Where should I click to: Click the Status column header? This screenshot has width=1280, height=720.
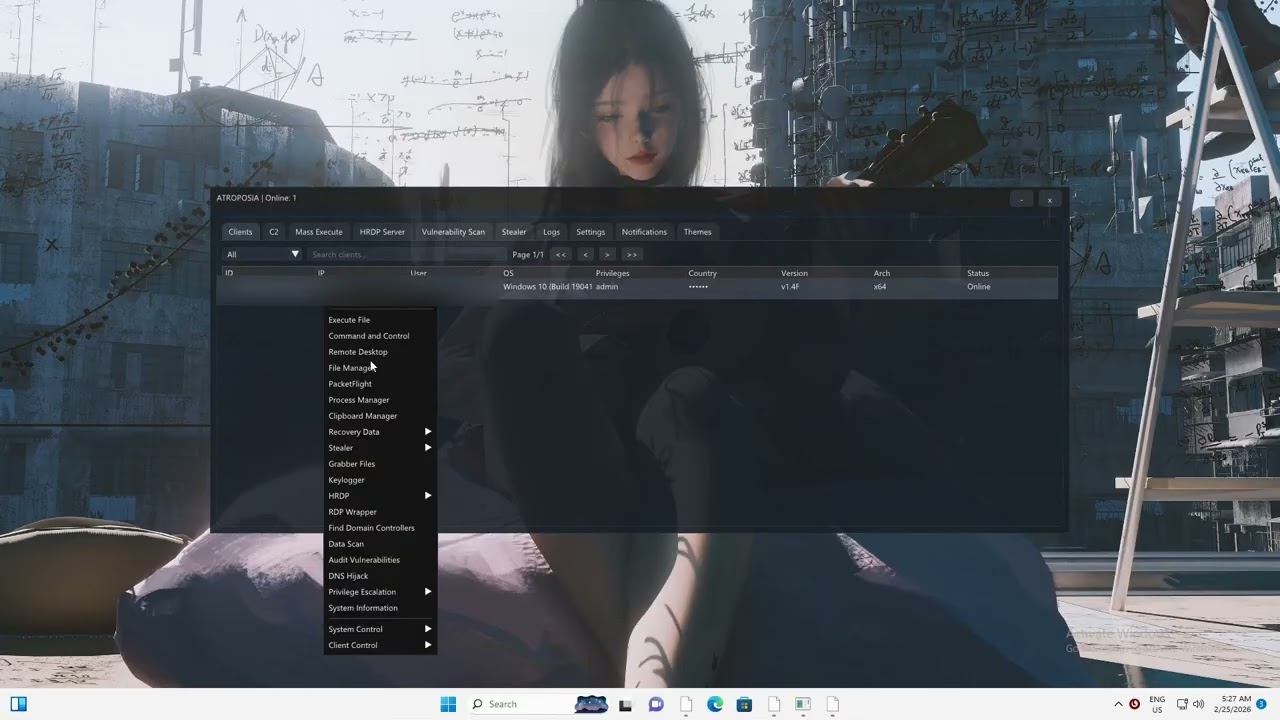[978, 273]
